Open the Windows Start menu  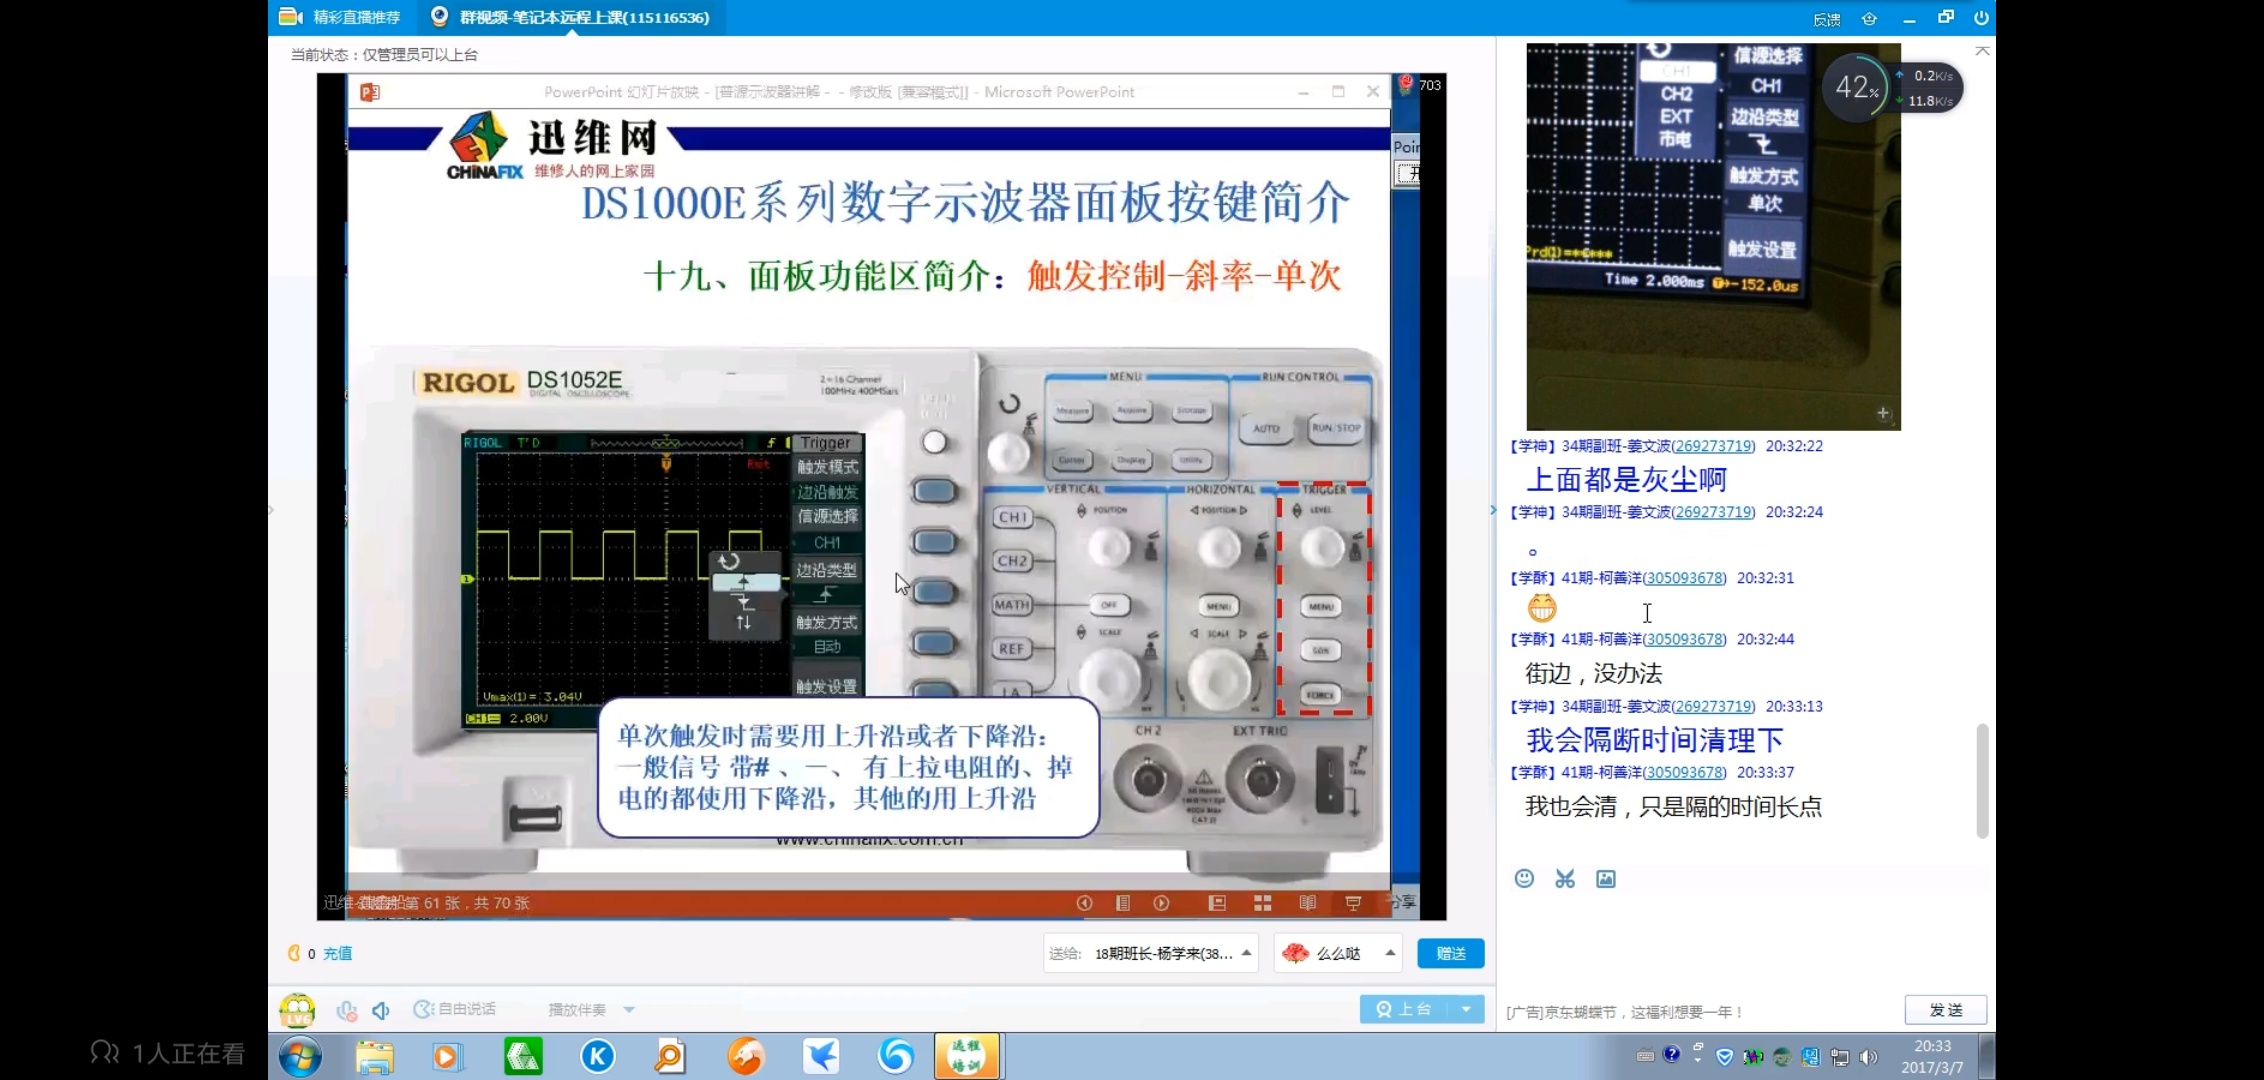[300, 1056]
